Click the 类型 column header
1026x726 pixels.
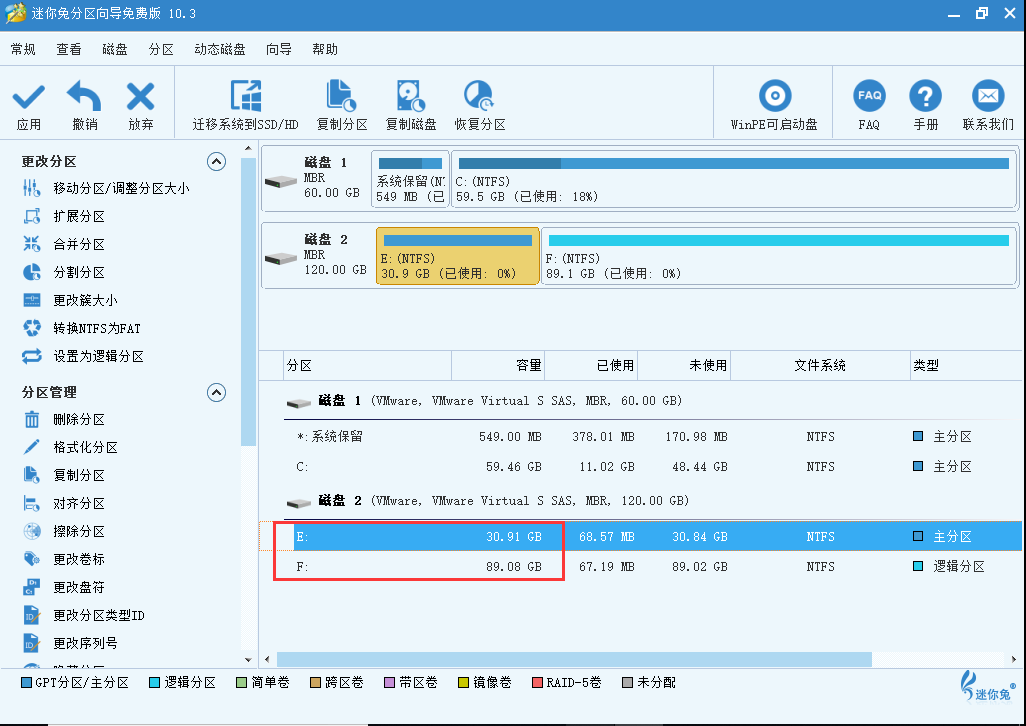point(966,366)
